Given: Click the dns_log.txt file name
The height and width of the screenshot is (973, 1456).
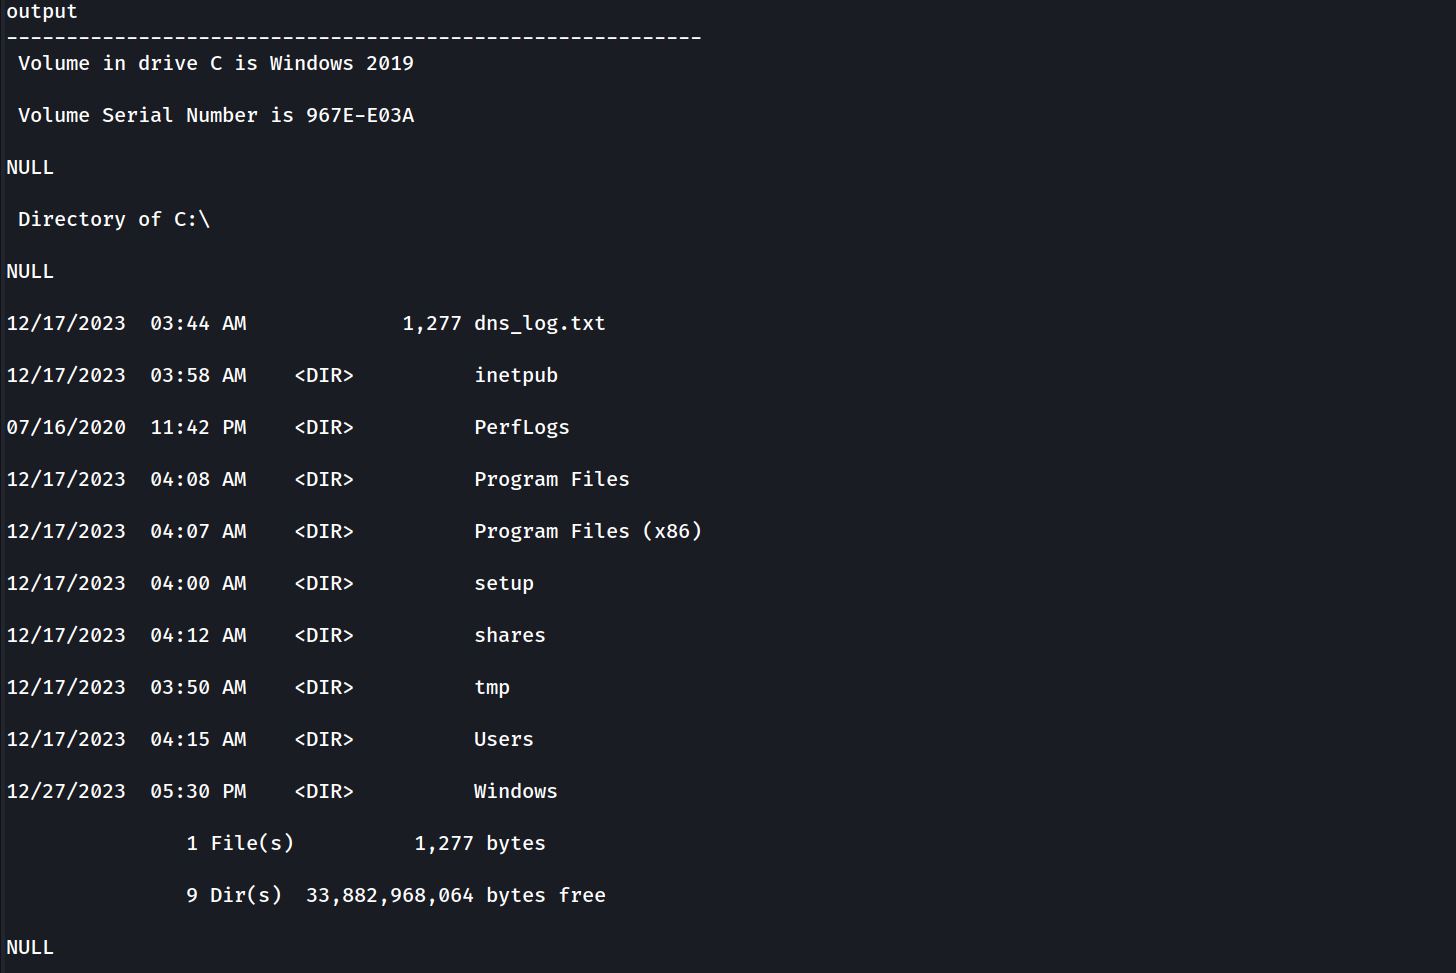Looking at the screenshot, I should [539, 324].
